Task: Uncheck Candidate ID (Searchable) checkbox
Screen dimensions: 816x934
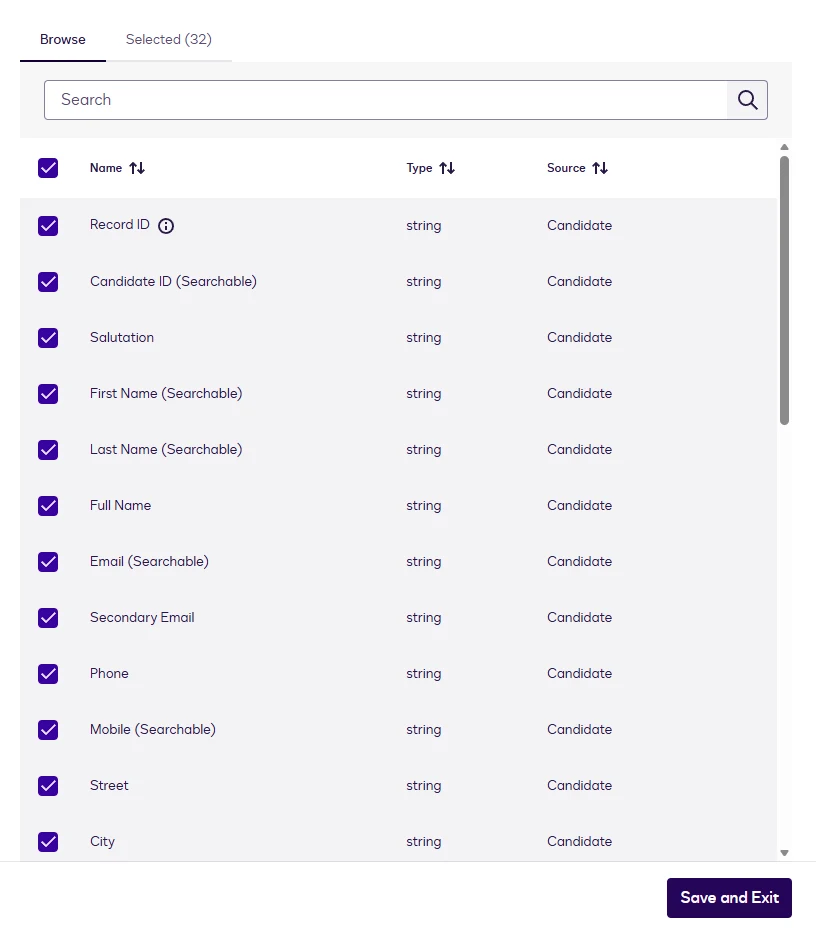Action: (48, 282)
